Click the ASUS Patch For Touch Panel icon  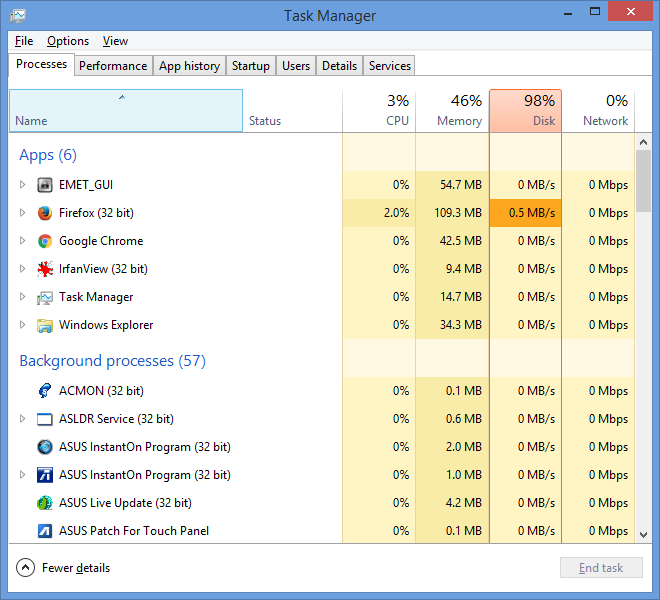[45, 531]
